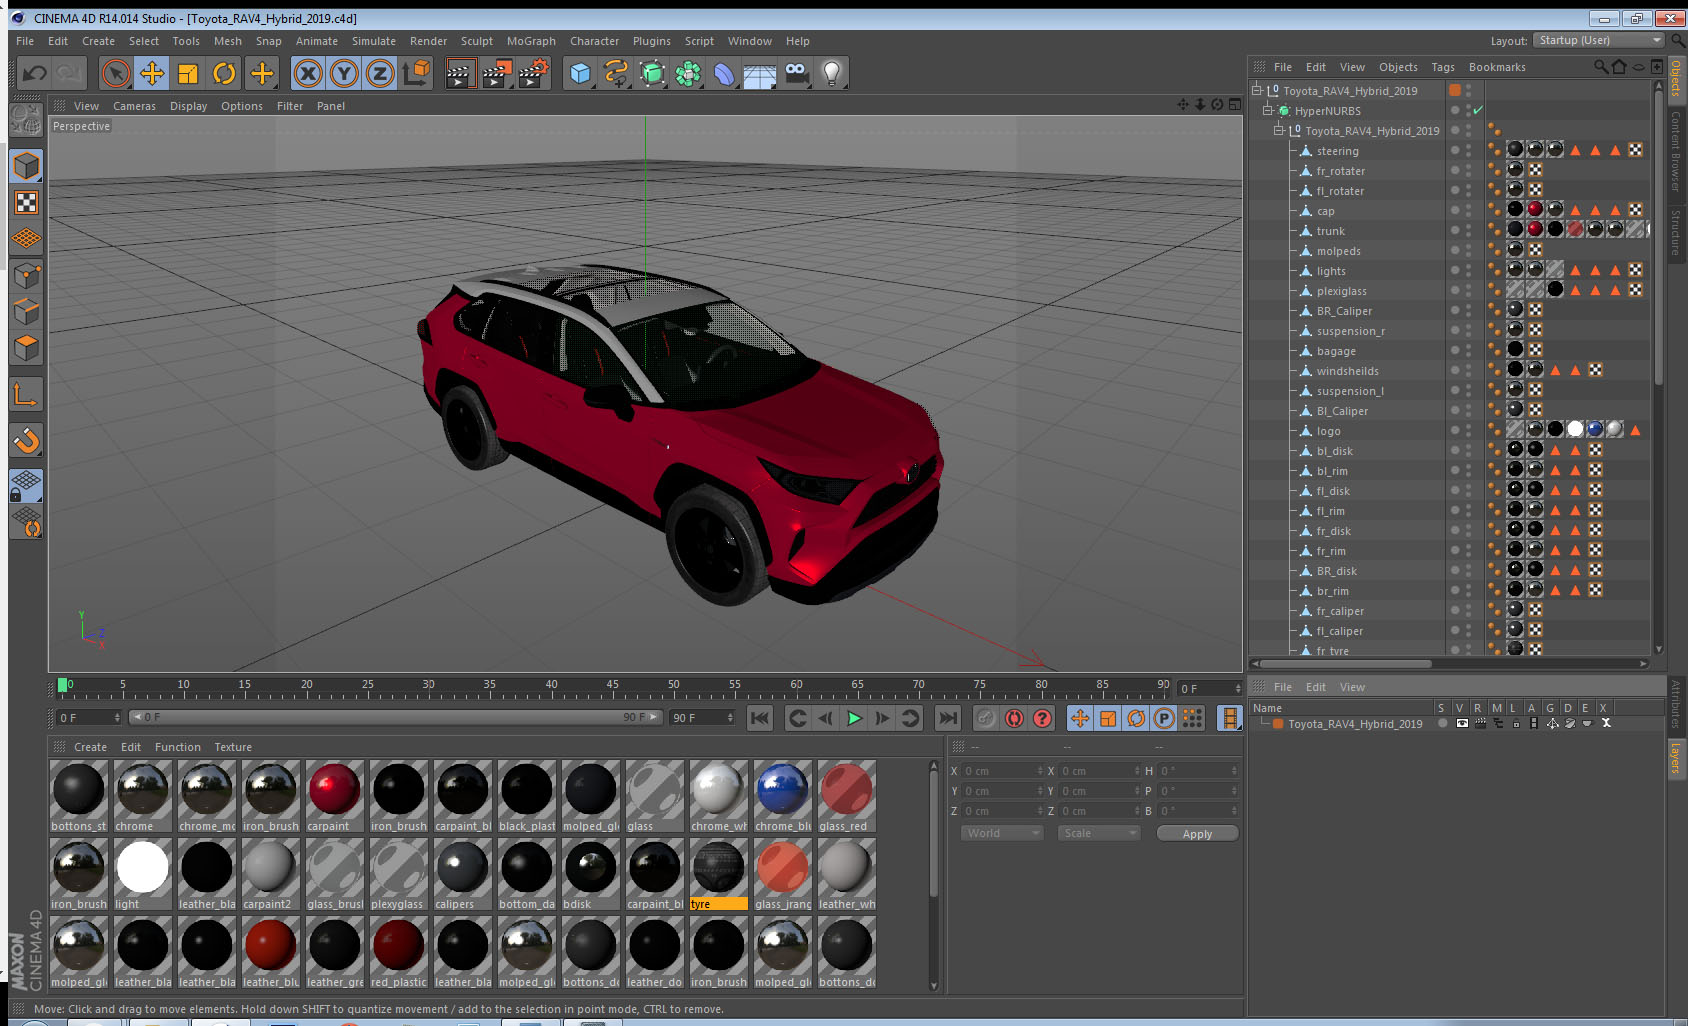Select the plexiglass object in tree

tap(1341, 291)
